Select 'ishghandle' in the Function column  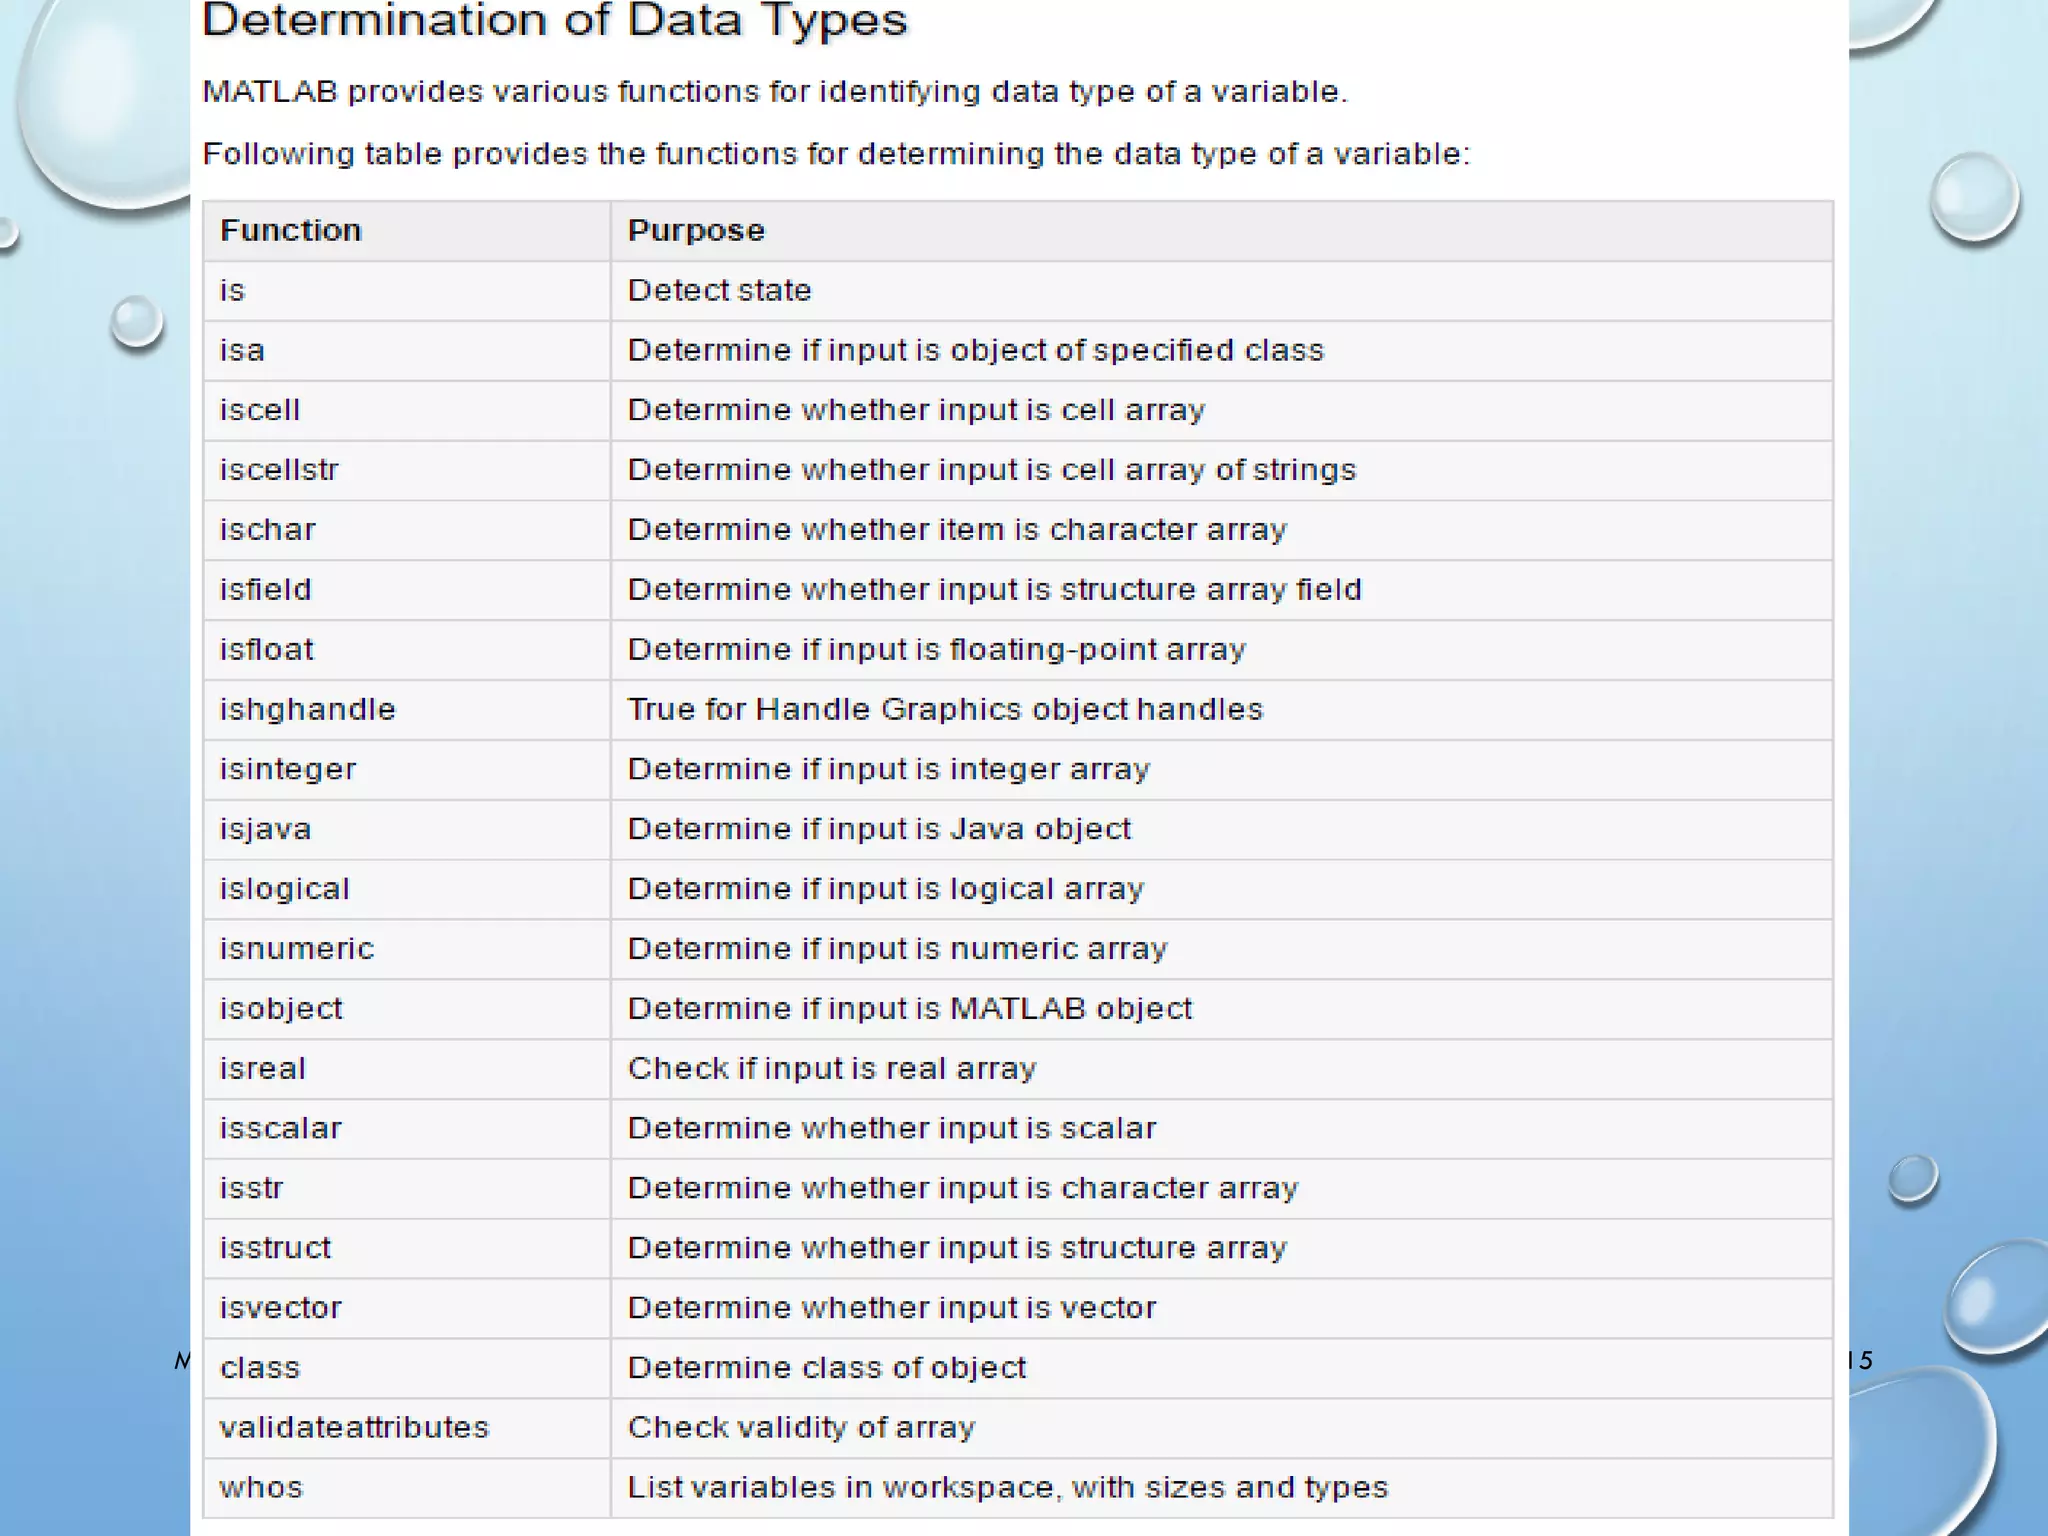point(307,710)
